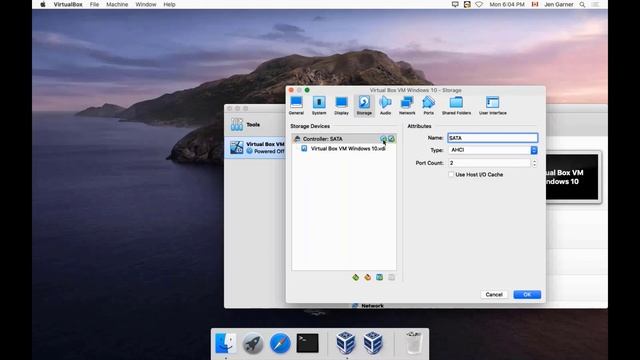Open the General settings pane
Screen dimensions: 640x360
point(296,105)
